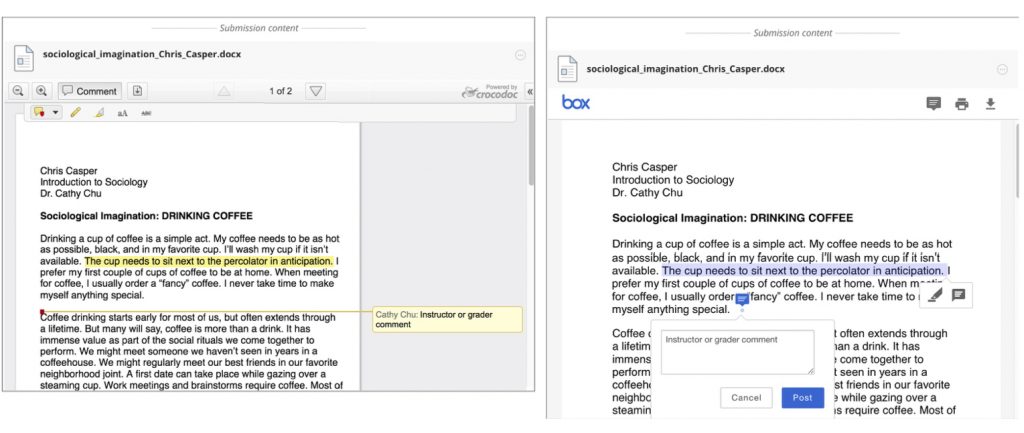Image resolution: width=1024 pixels, height=433 pixels.
Task: Click 'Chris Casper' line in Box document
Action: point(645,167)
